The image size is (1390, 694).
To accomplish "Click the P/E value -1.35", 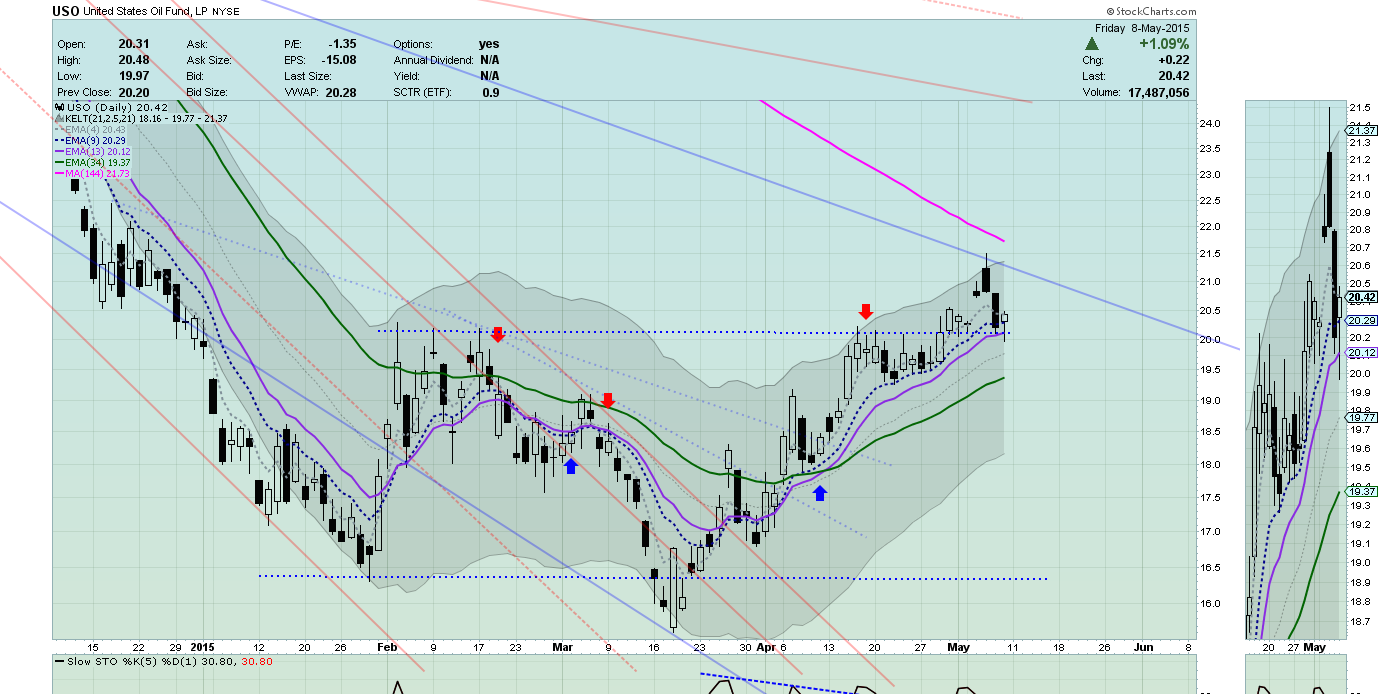I will (343, 44).
